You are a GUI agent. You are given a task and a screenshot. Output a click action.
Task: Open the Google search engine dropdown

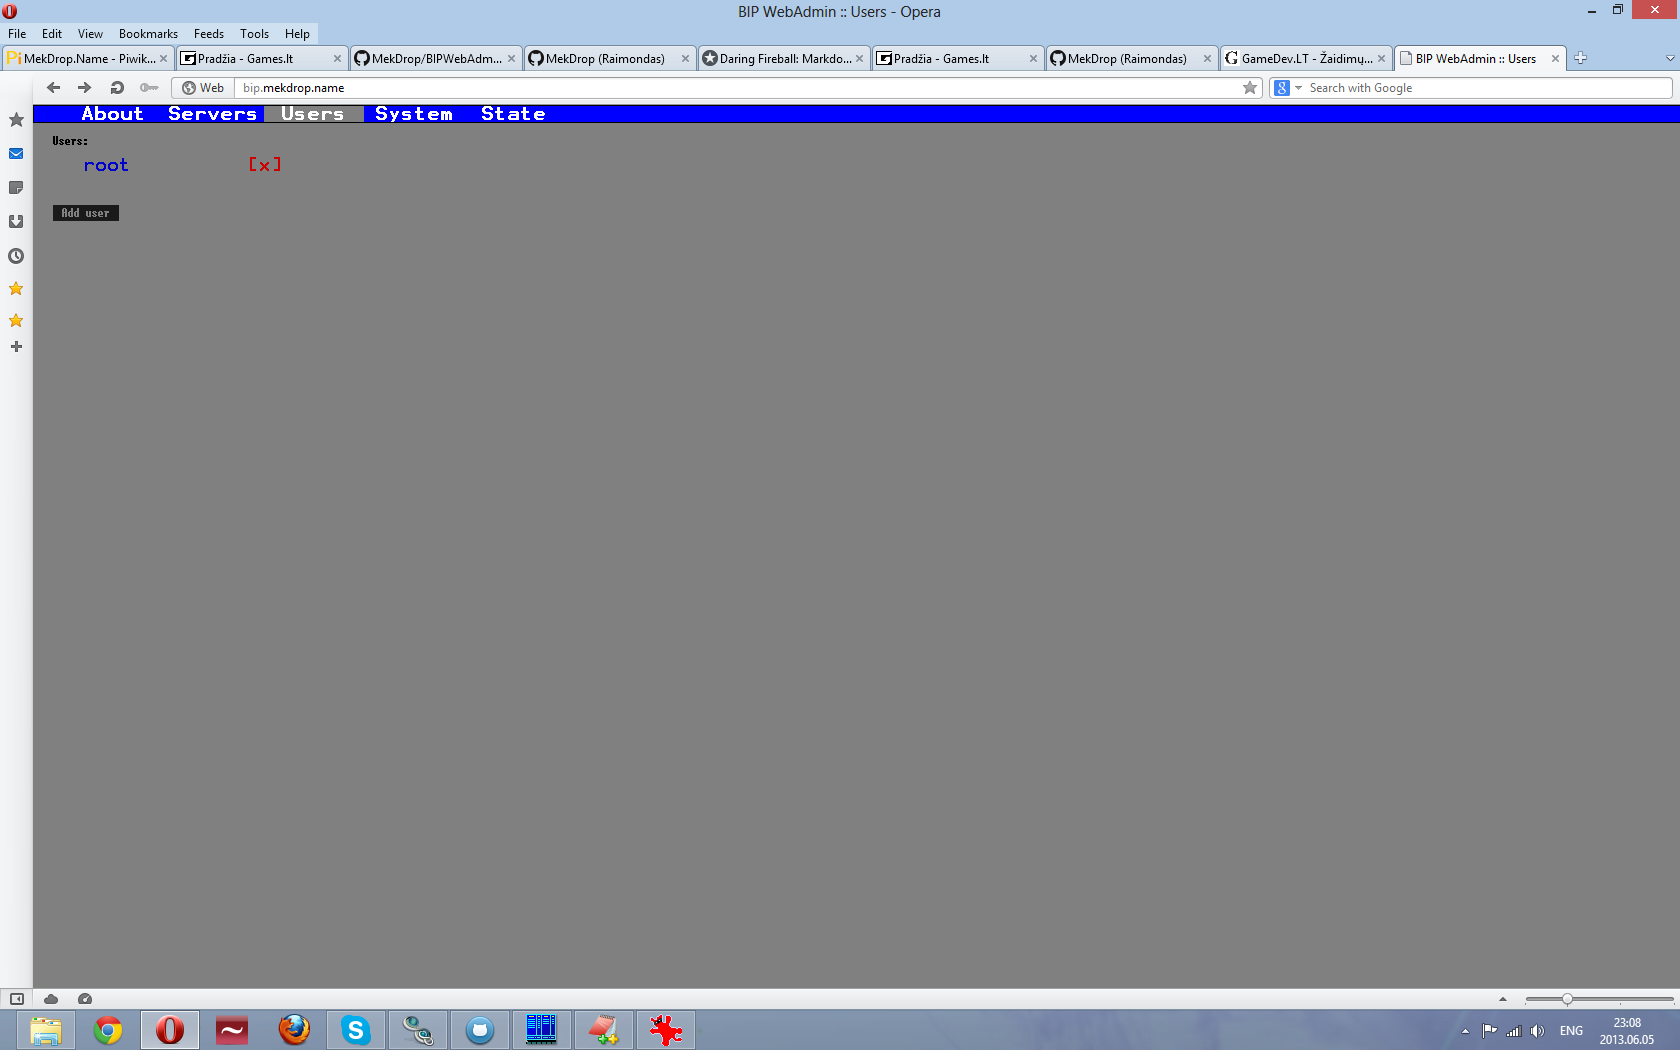1288,88
